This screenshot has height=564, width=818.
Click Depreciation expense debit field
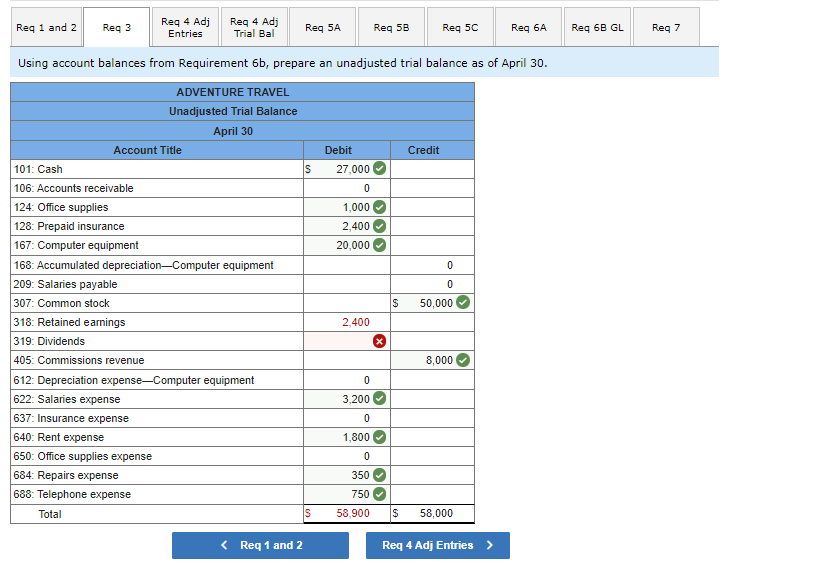click(x=347, y=380)
